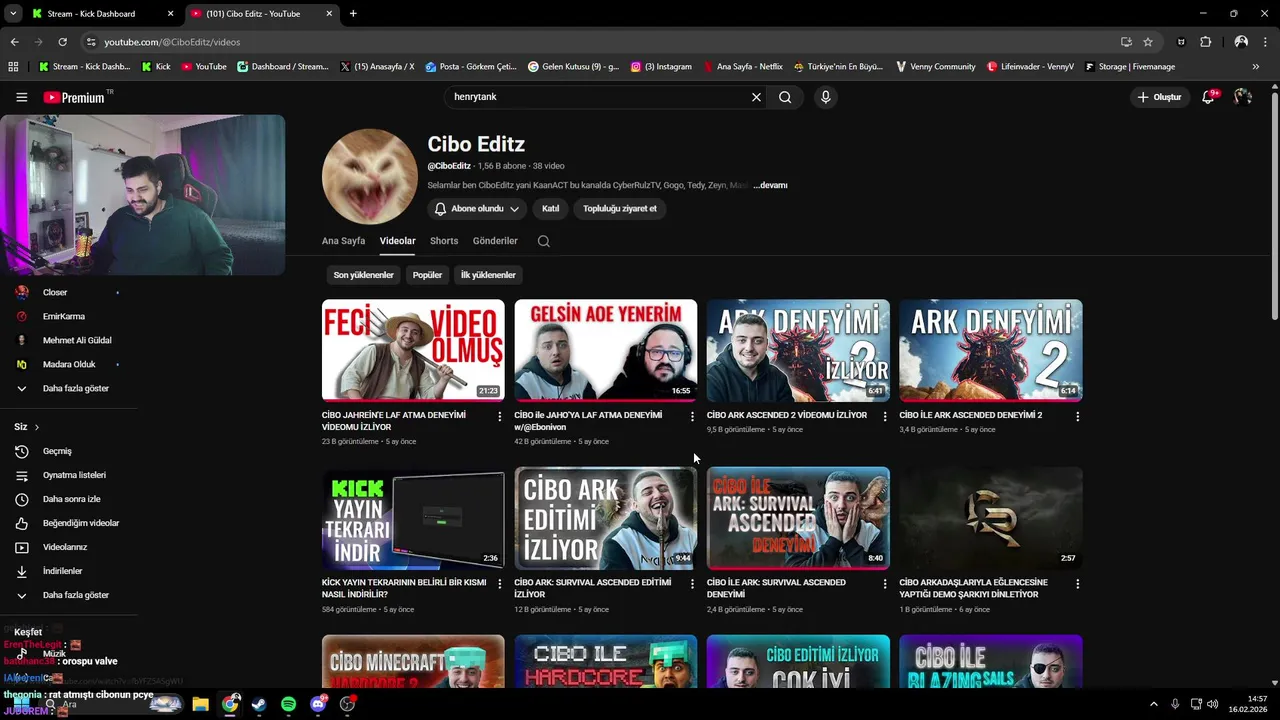The height and width of the screenshot is (720, 1280).
Task: Open Spotify from the Windows taskbar
Action: click(288, 704)
